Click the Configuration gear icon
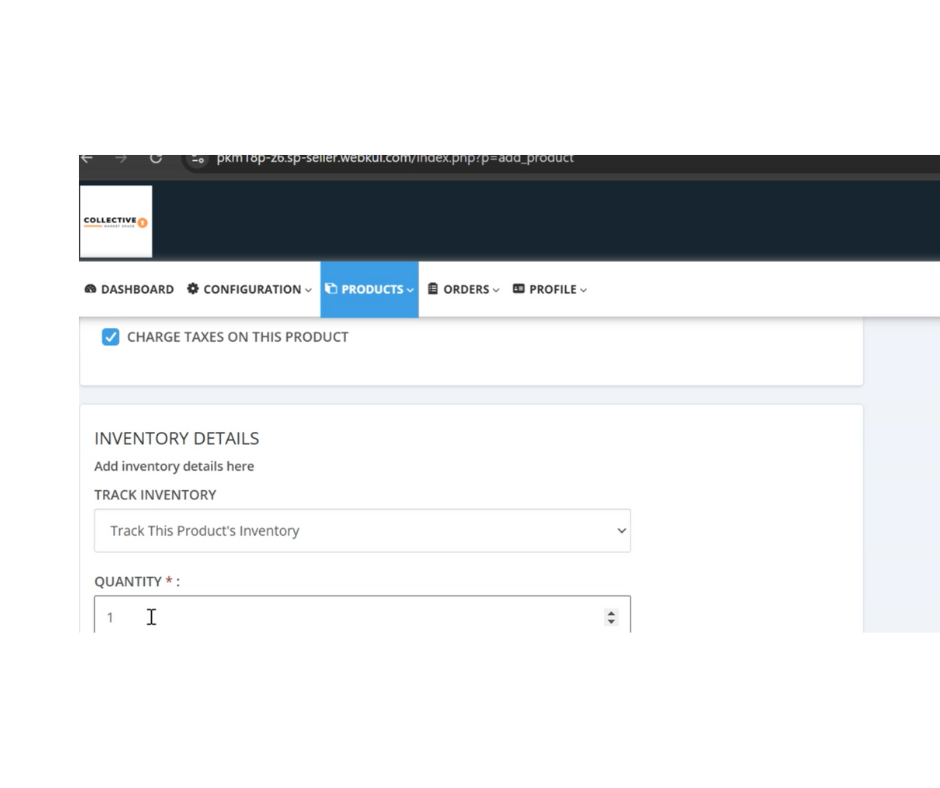This screenshot has width=940, height=788. tap(192, 288)
